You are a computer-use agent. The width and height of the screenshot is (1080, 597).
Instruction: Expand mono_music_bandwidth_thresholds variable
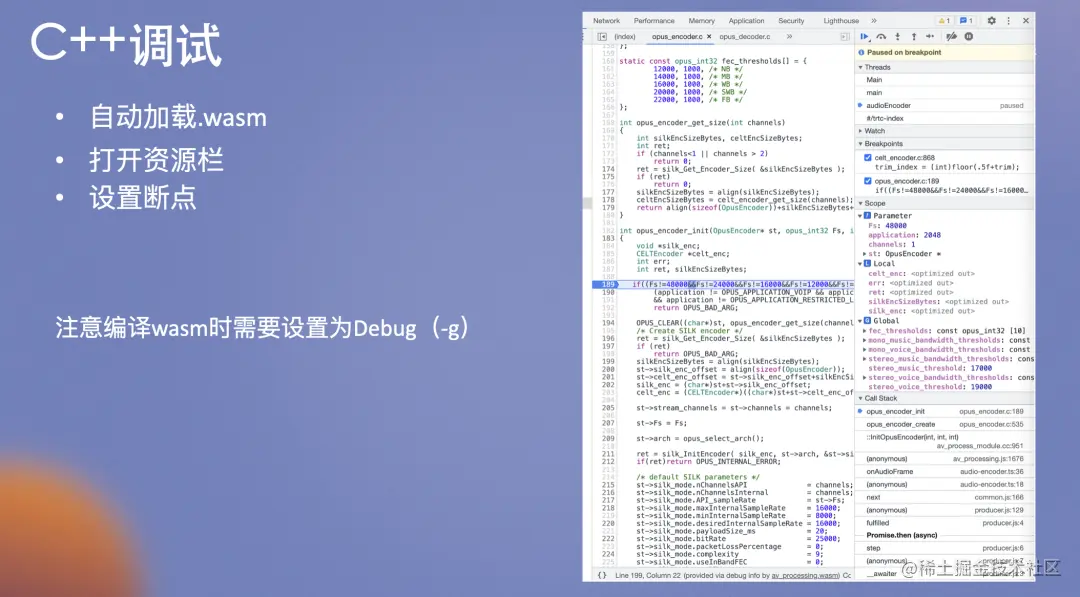[865, 340]
